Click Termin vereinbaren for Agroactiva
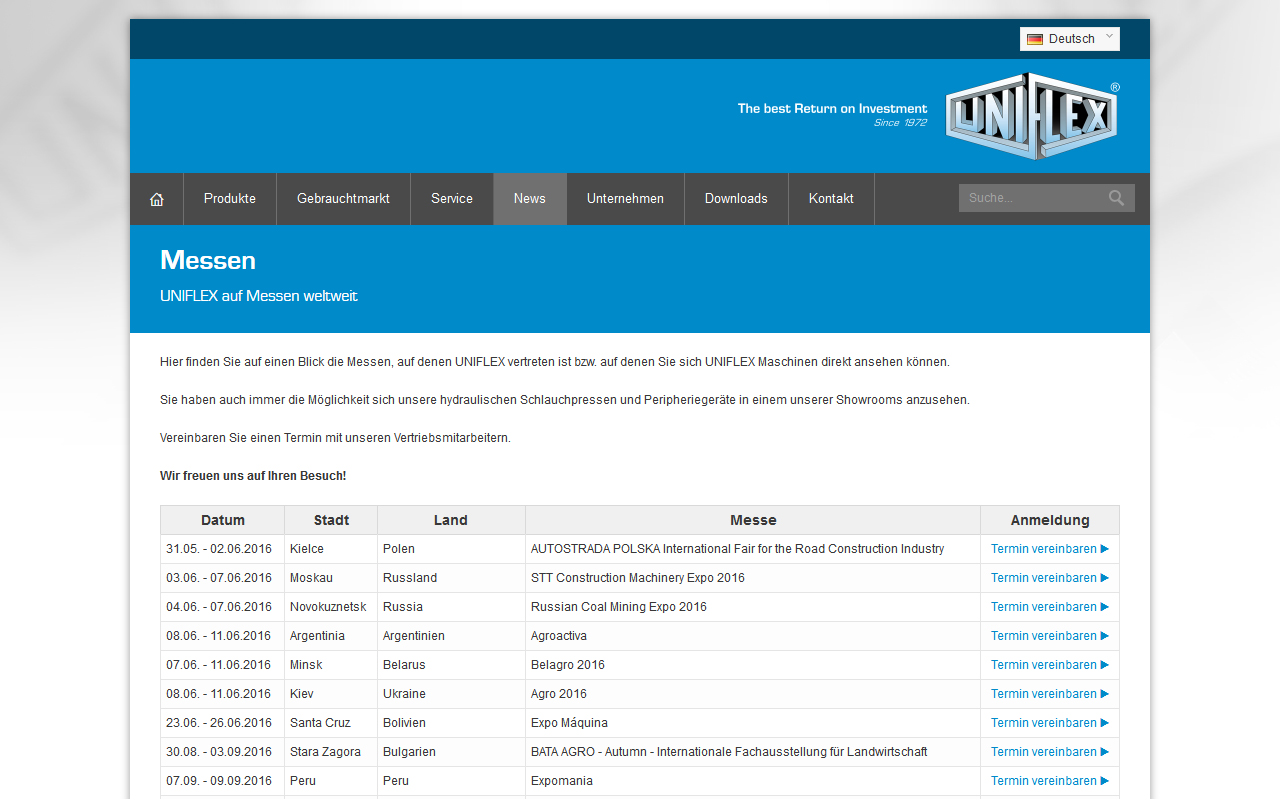The image size is (1280, 800). click(x=1050, y=636)
